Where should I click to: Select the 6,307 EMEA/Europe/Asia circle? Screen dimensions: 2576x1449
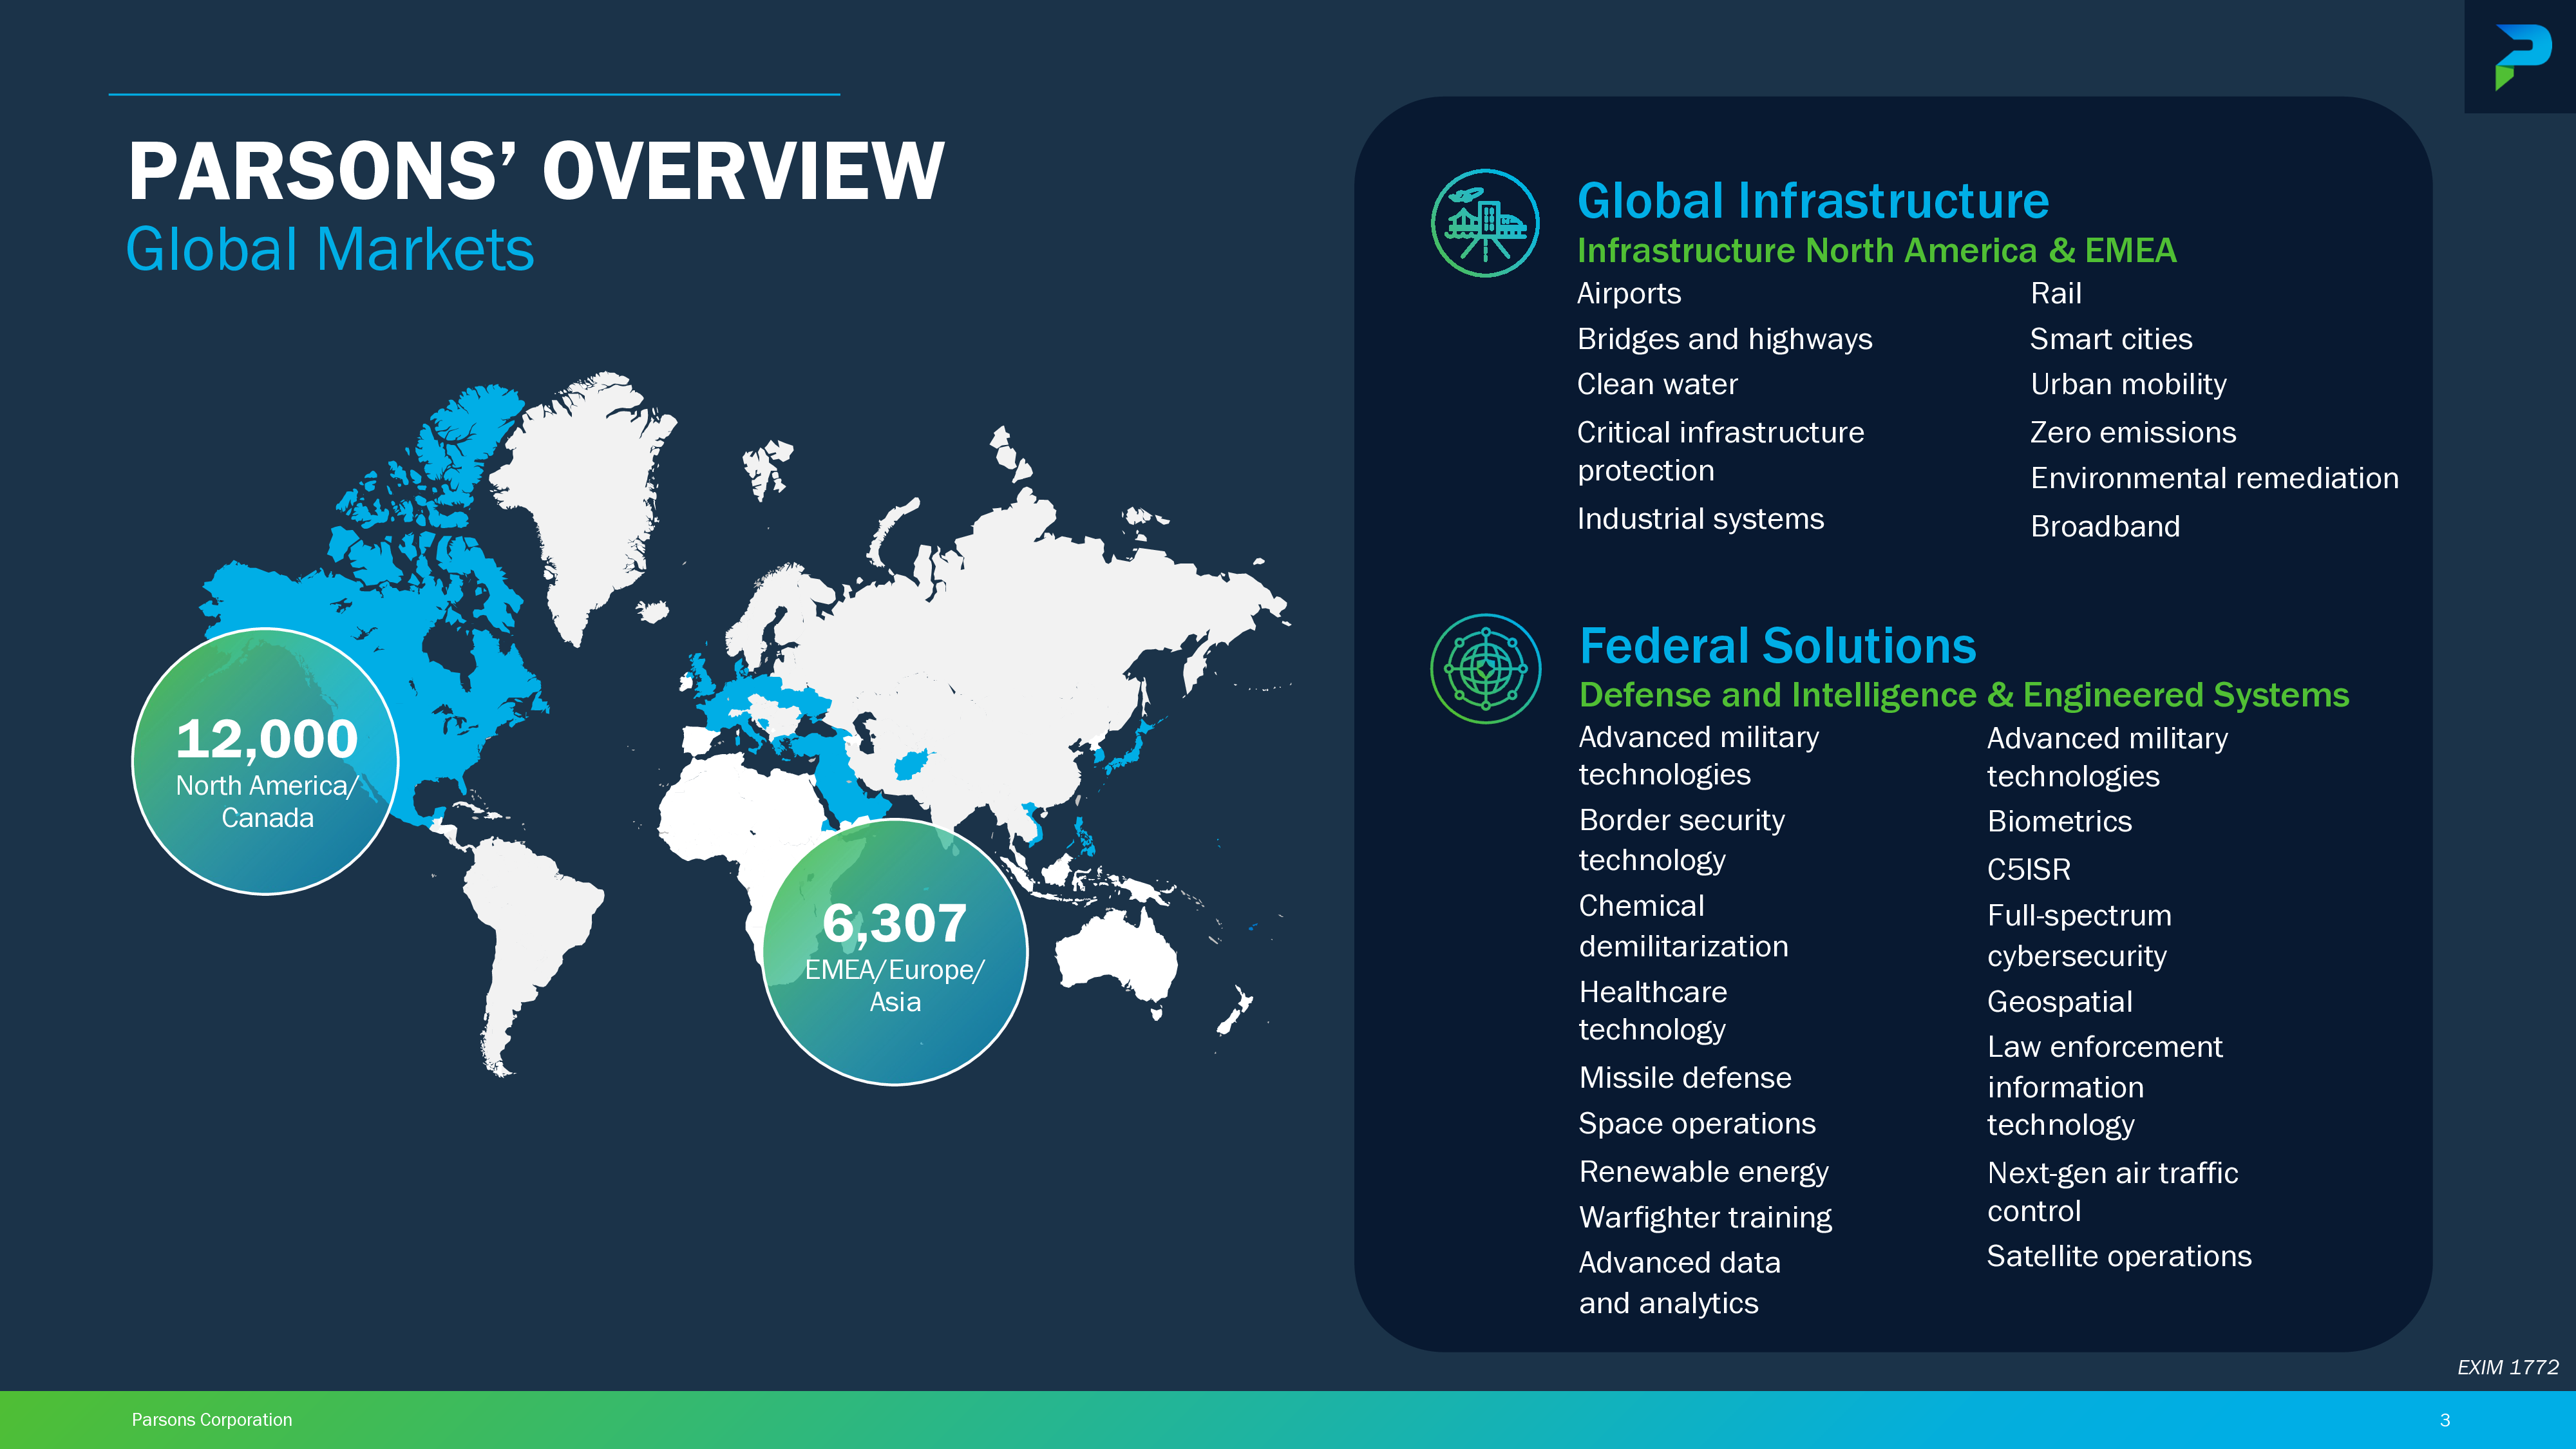coord(895,952)
